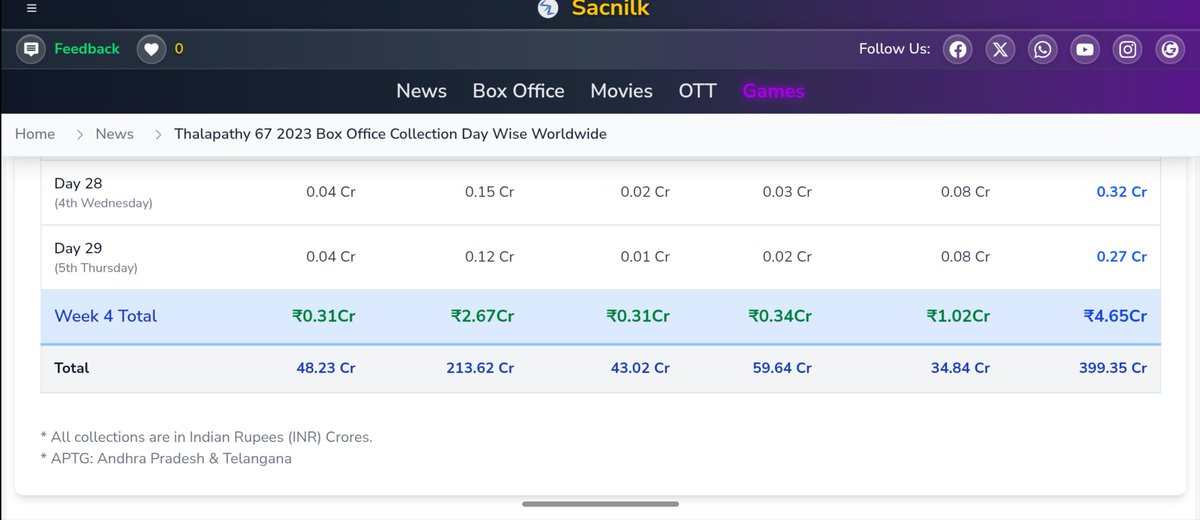This screenshot has width=1200, height=520.
Task: Select the Day 28 row label
Action: [78, 184]
